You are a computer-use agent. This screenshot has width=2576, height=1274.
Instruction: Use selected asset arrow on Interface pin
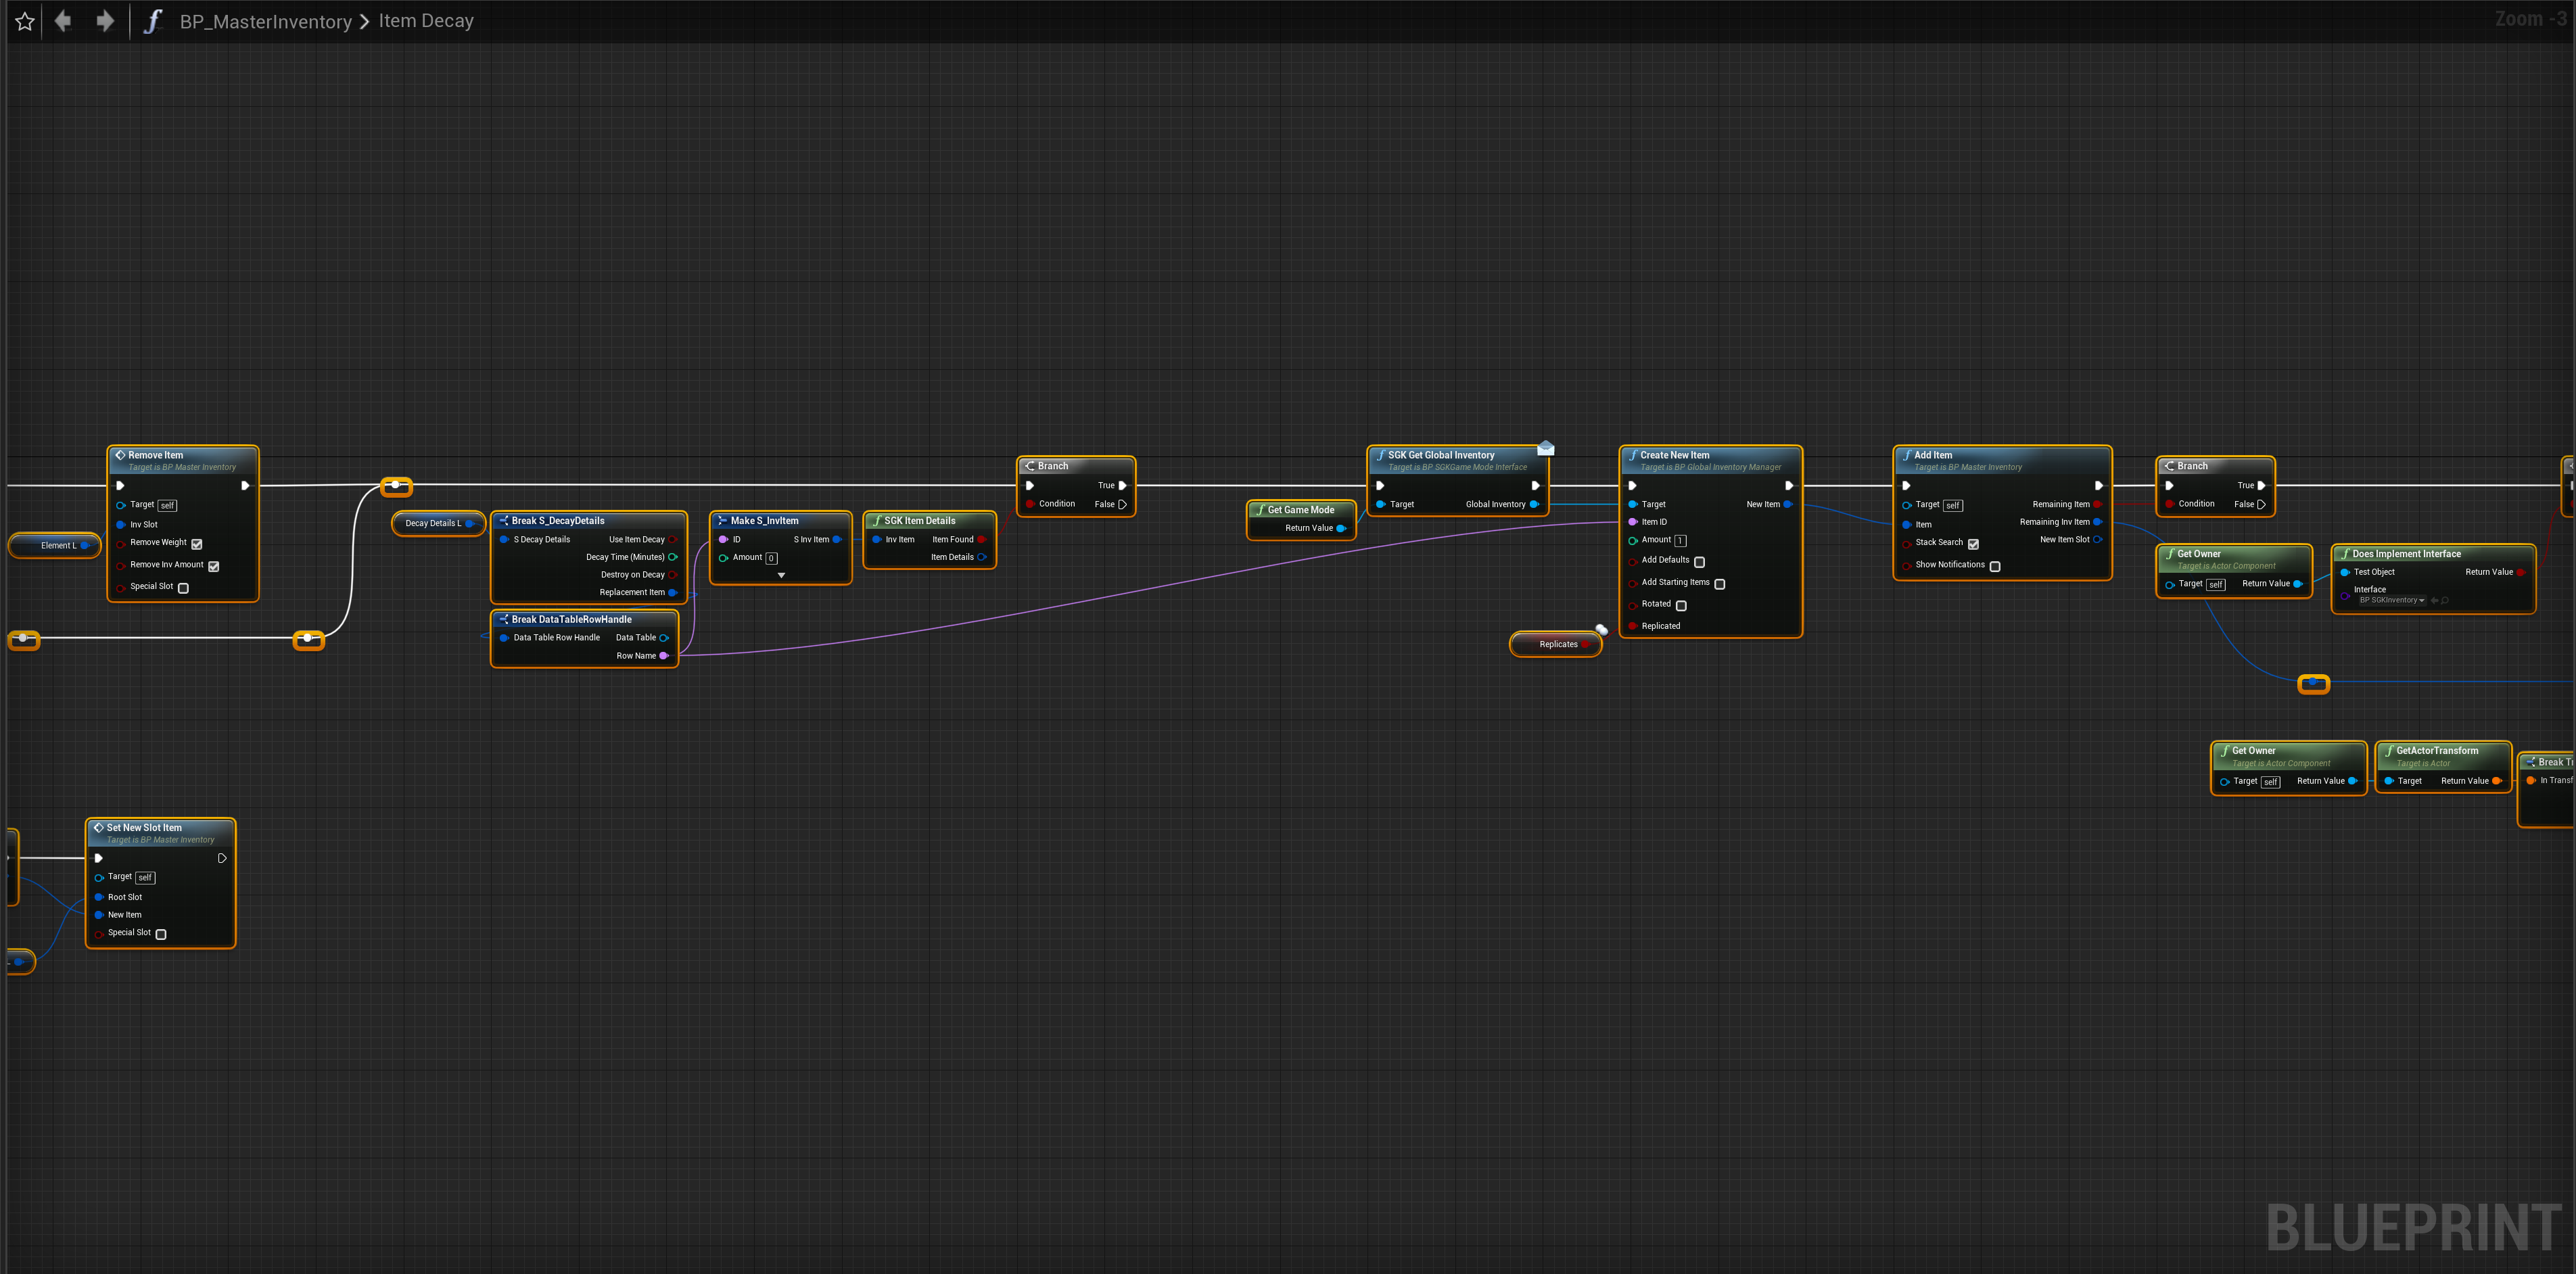[2434, 601]
